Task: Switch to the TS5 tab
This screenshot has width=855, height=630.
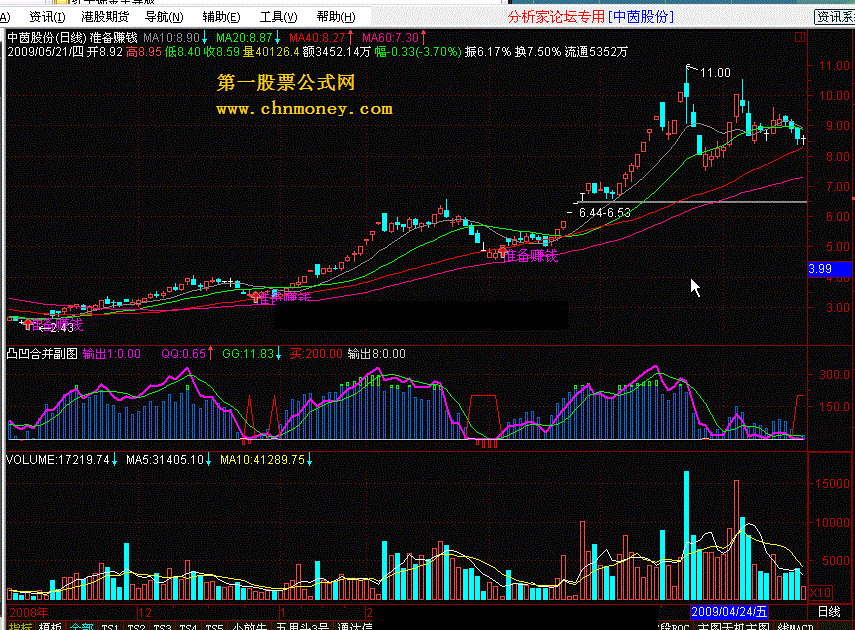Action: [214, 626]
